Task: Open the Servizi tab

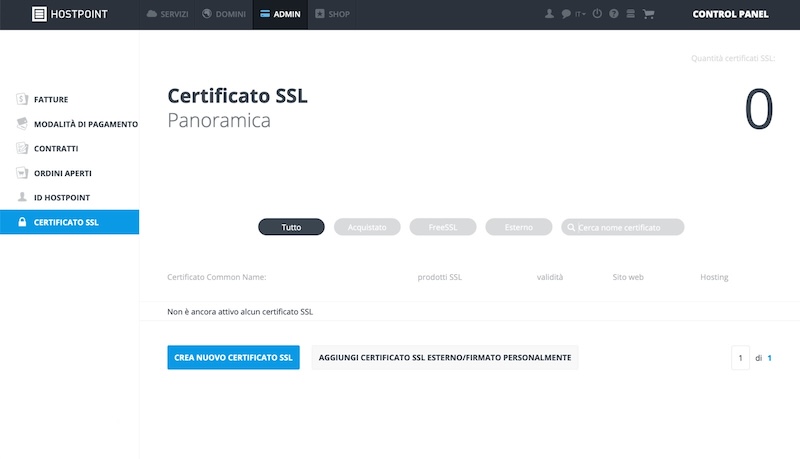Action: (167, 14)
